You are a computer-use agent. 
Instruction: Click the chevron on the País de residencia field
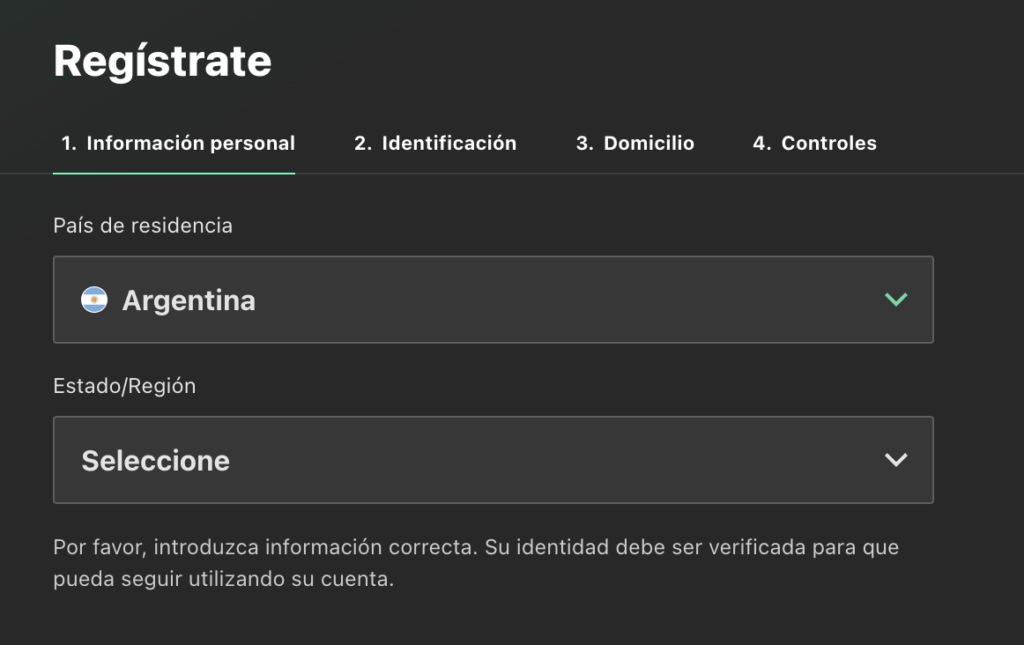click(x=895, y=299)
